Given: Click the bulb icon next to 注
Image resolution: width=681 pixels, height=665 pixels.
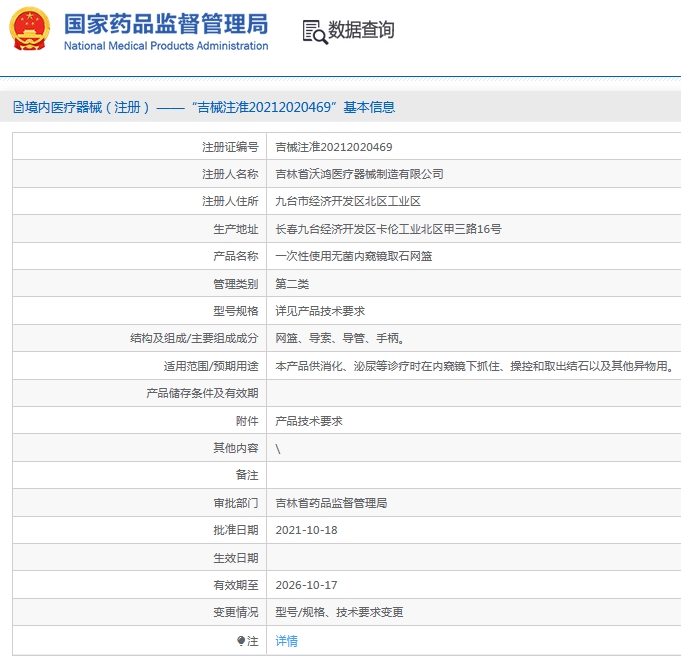Looking at the screenshot, I should click(241, 641).
